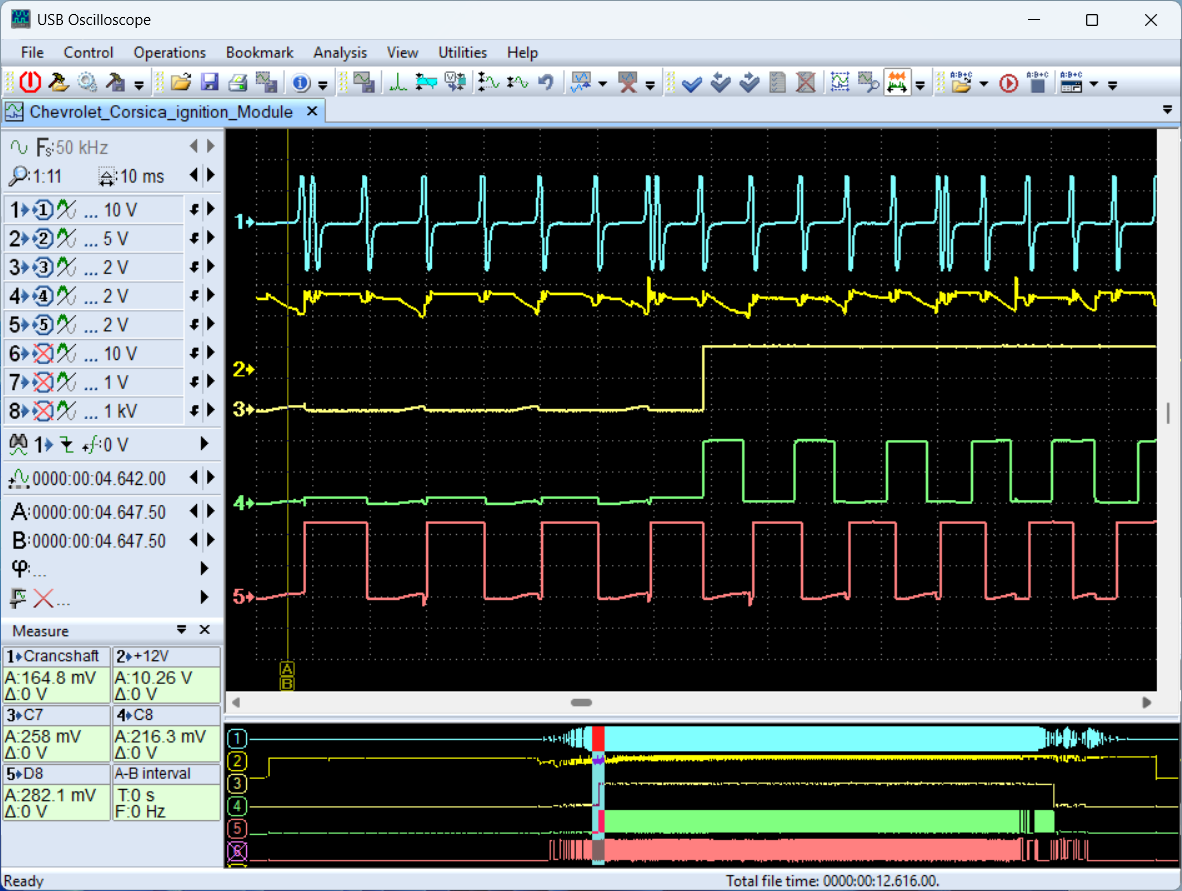This screenshot has width=1182, height=891.
Task: Click the gear settings toolbar icon
Action: pyautogui.click(x=87, y=82)
